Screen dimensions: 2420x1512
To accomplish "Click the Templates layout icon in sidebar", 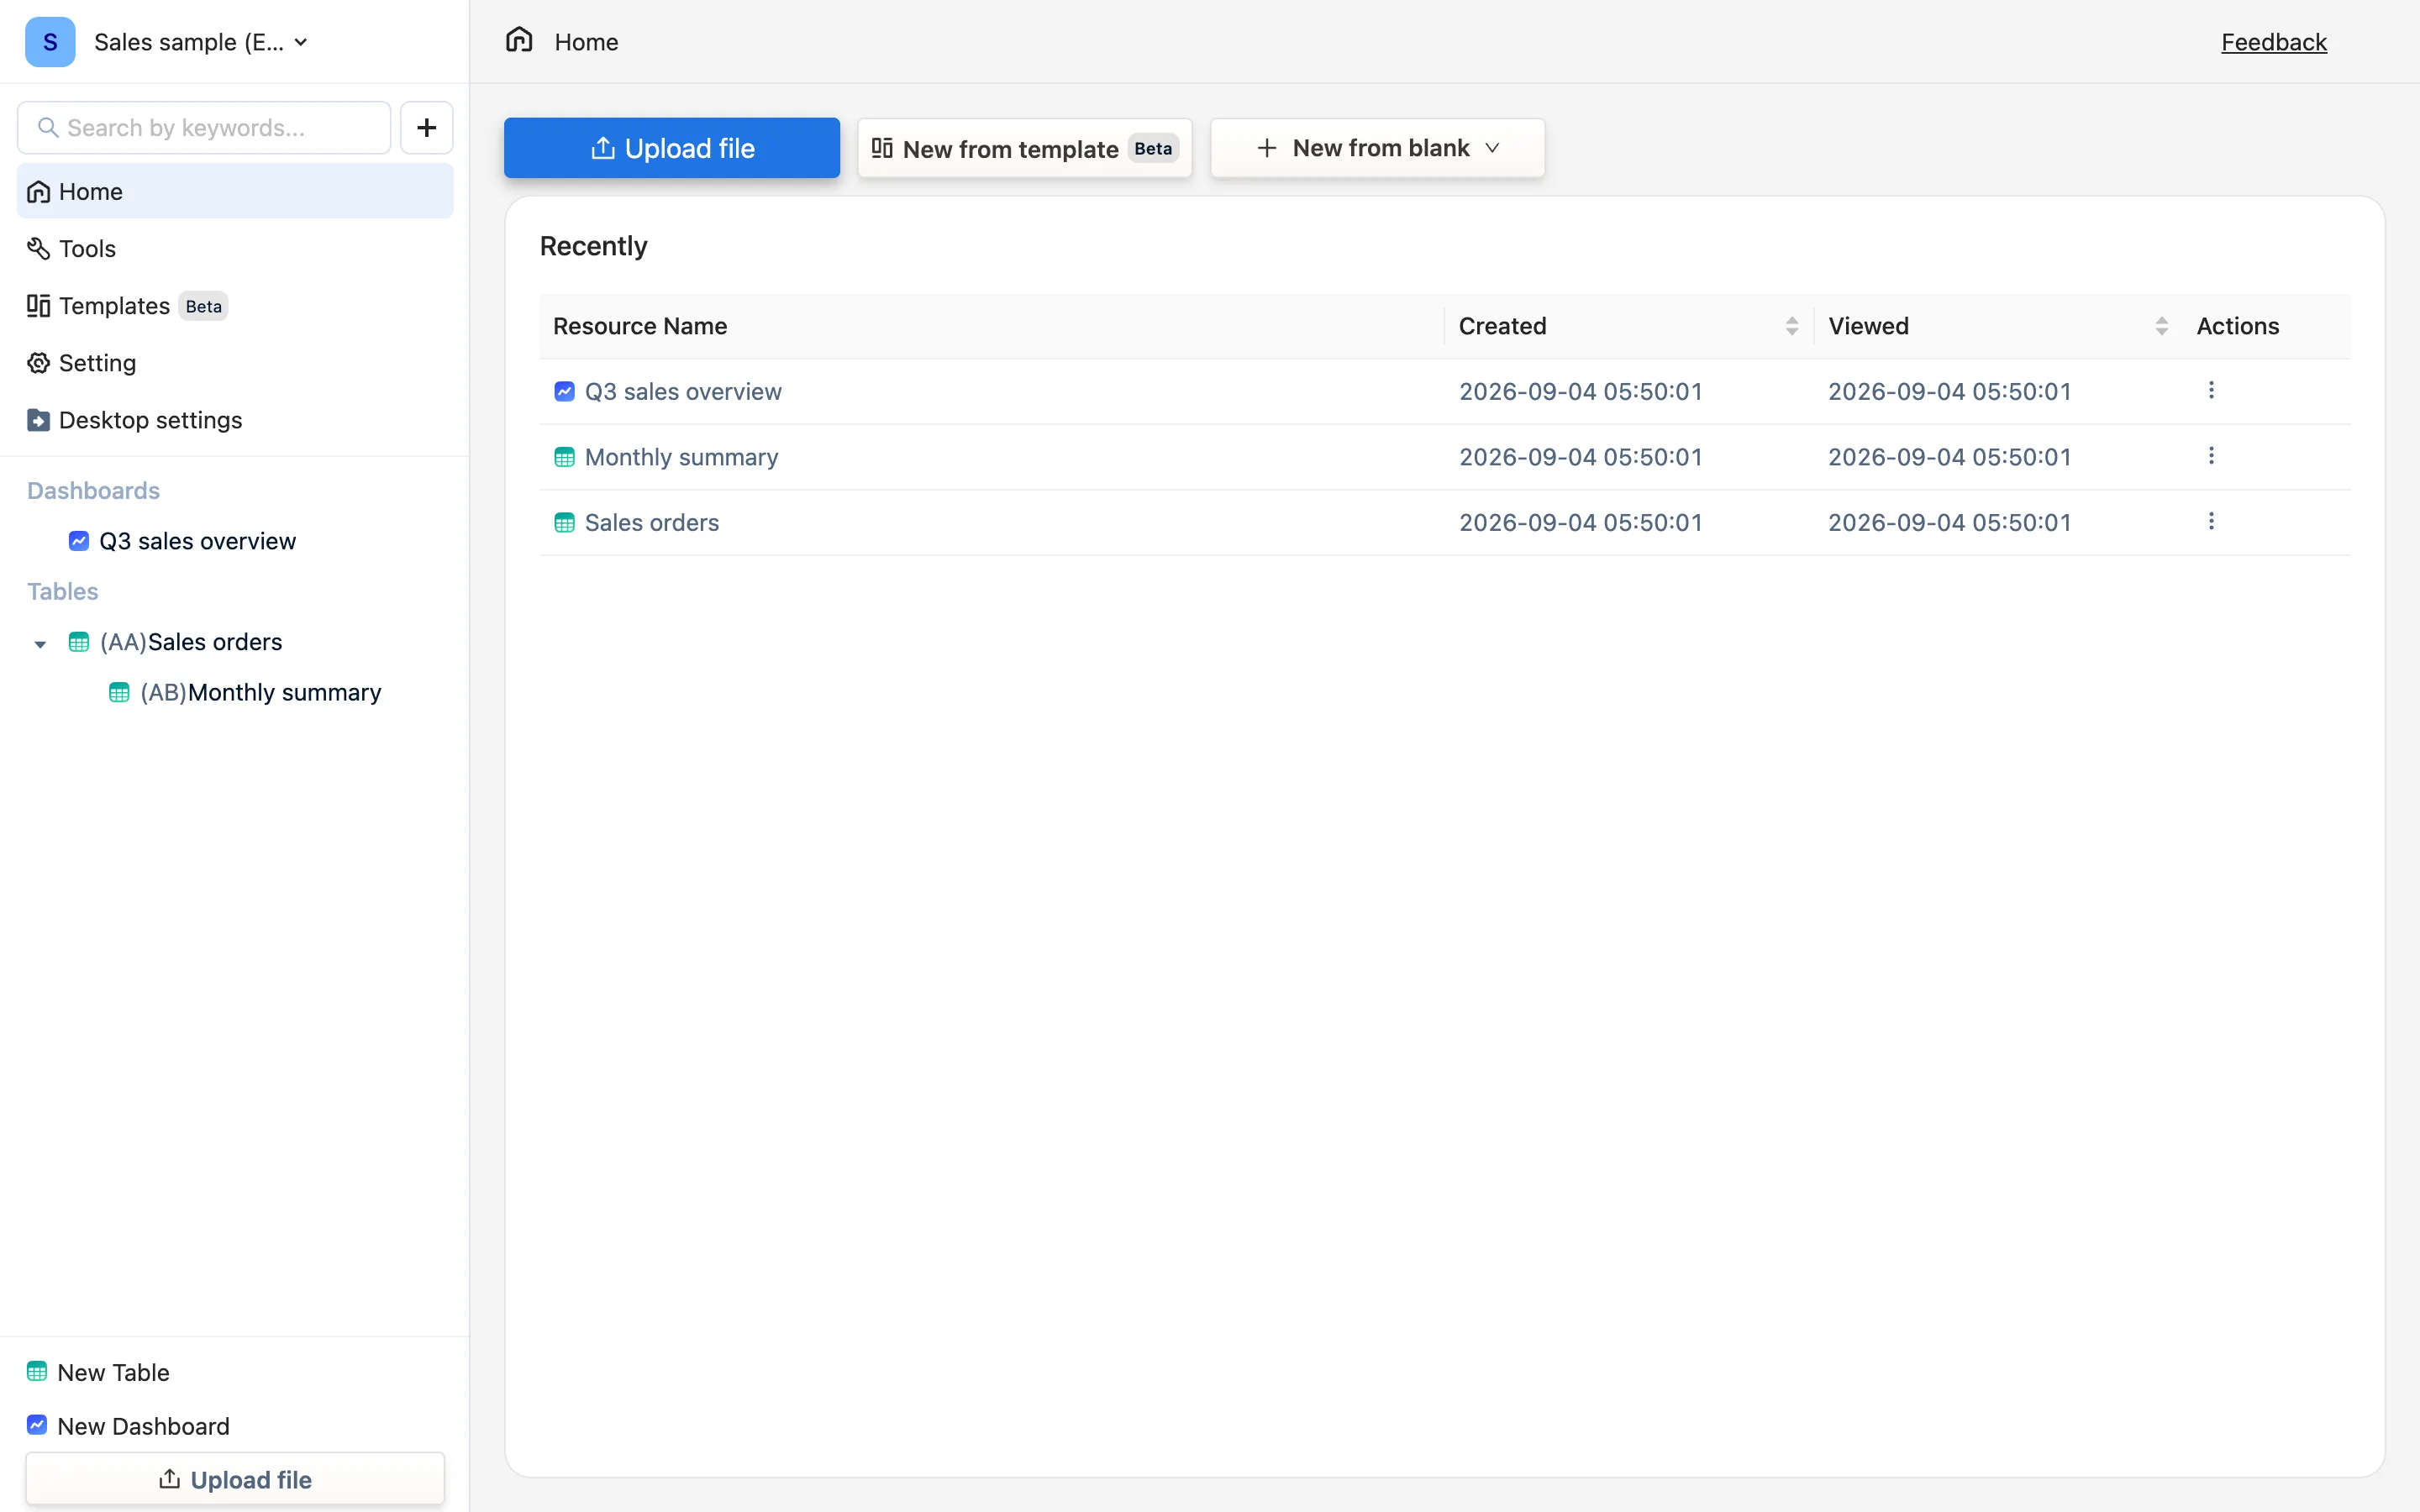I will tap(38, 306).
